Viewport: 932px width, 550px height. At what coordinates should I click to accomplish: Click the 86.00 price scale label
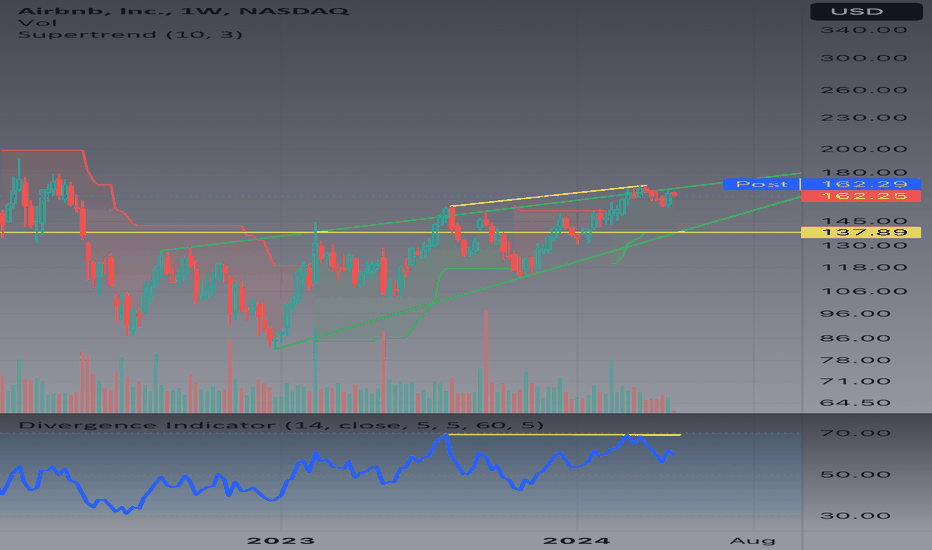point(855,338)
